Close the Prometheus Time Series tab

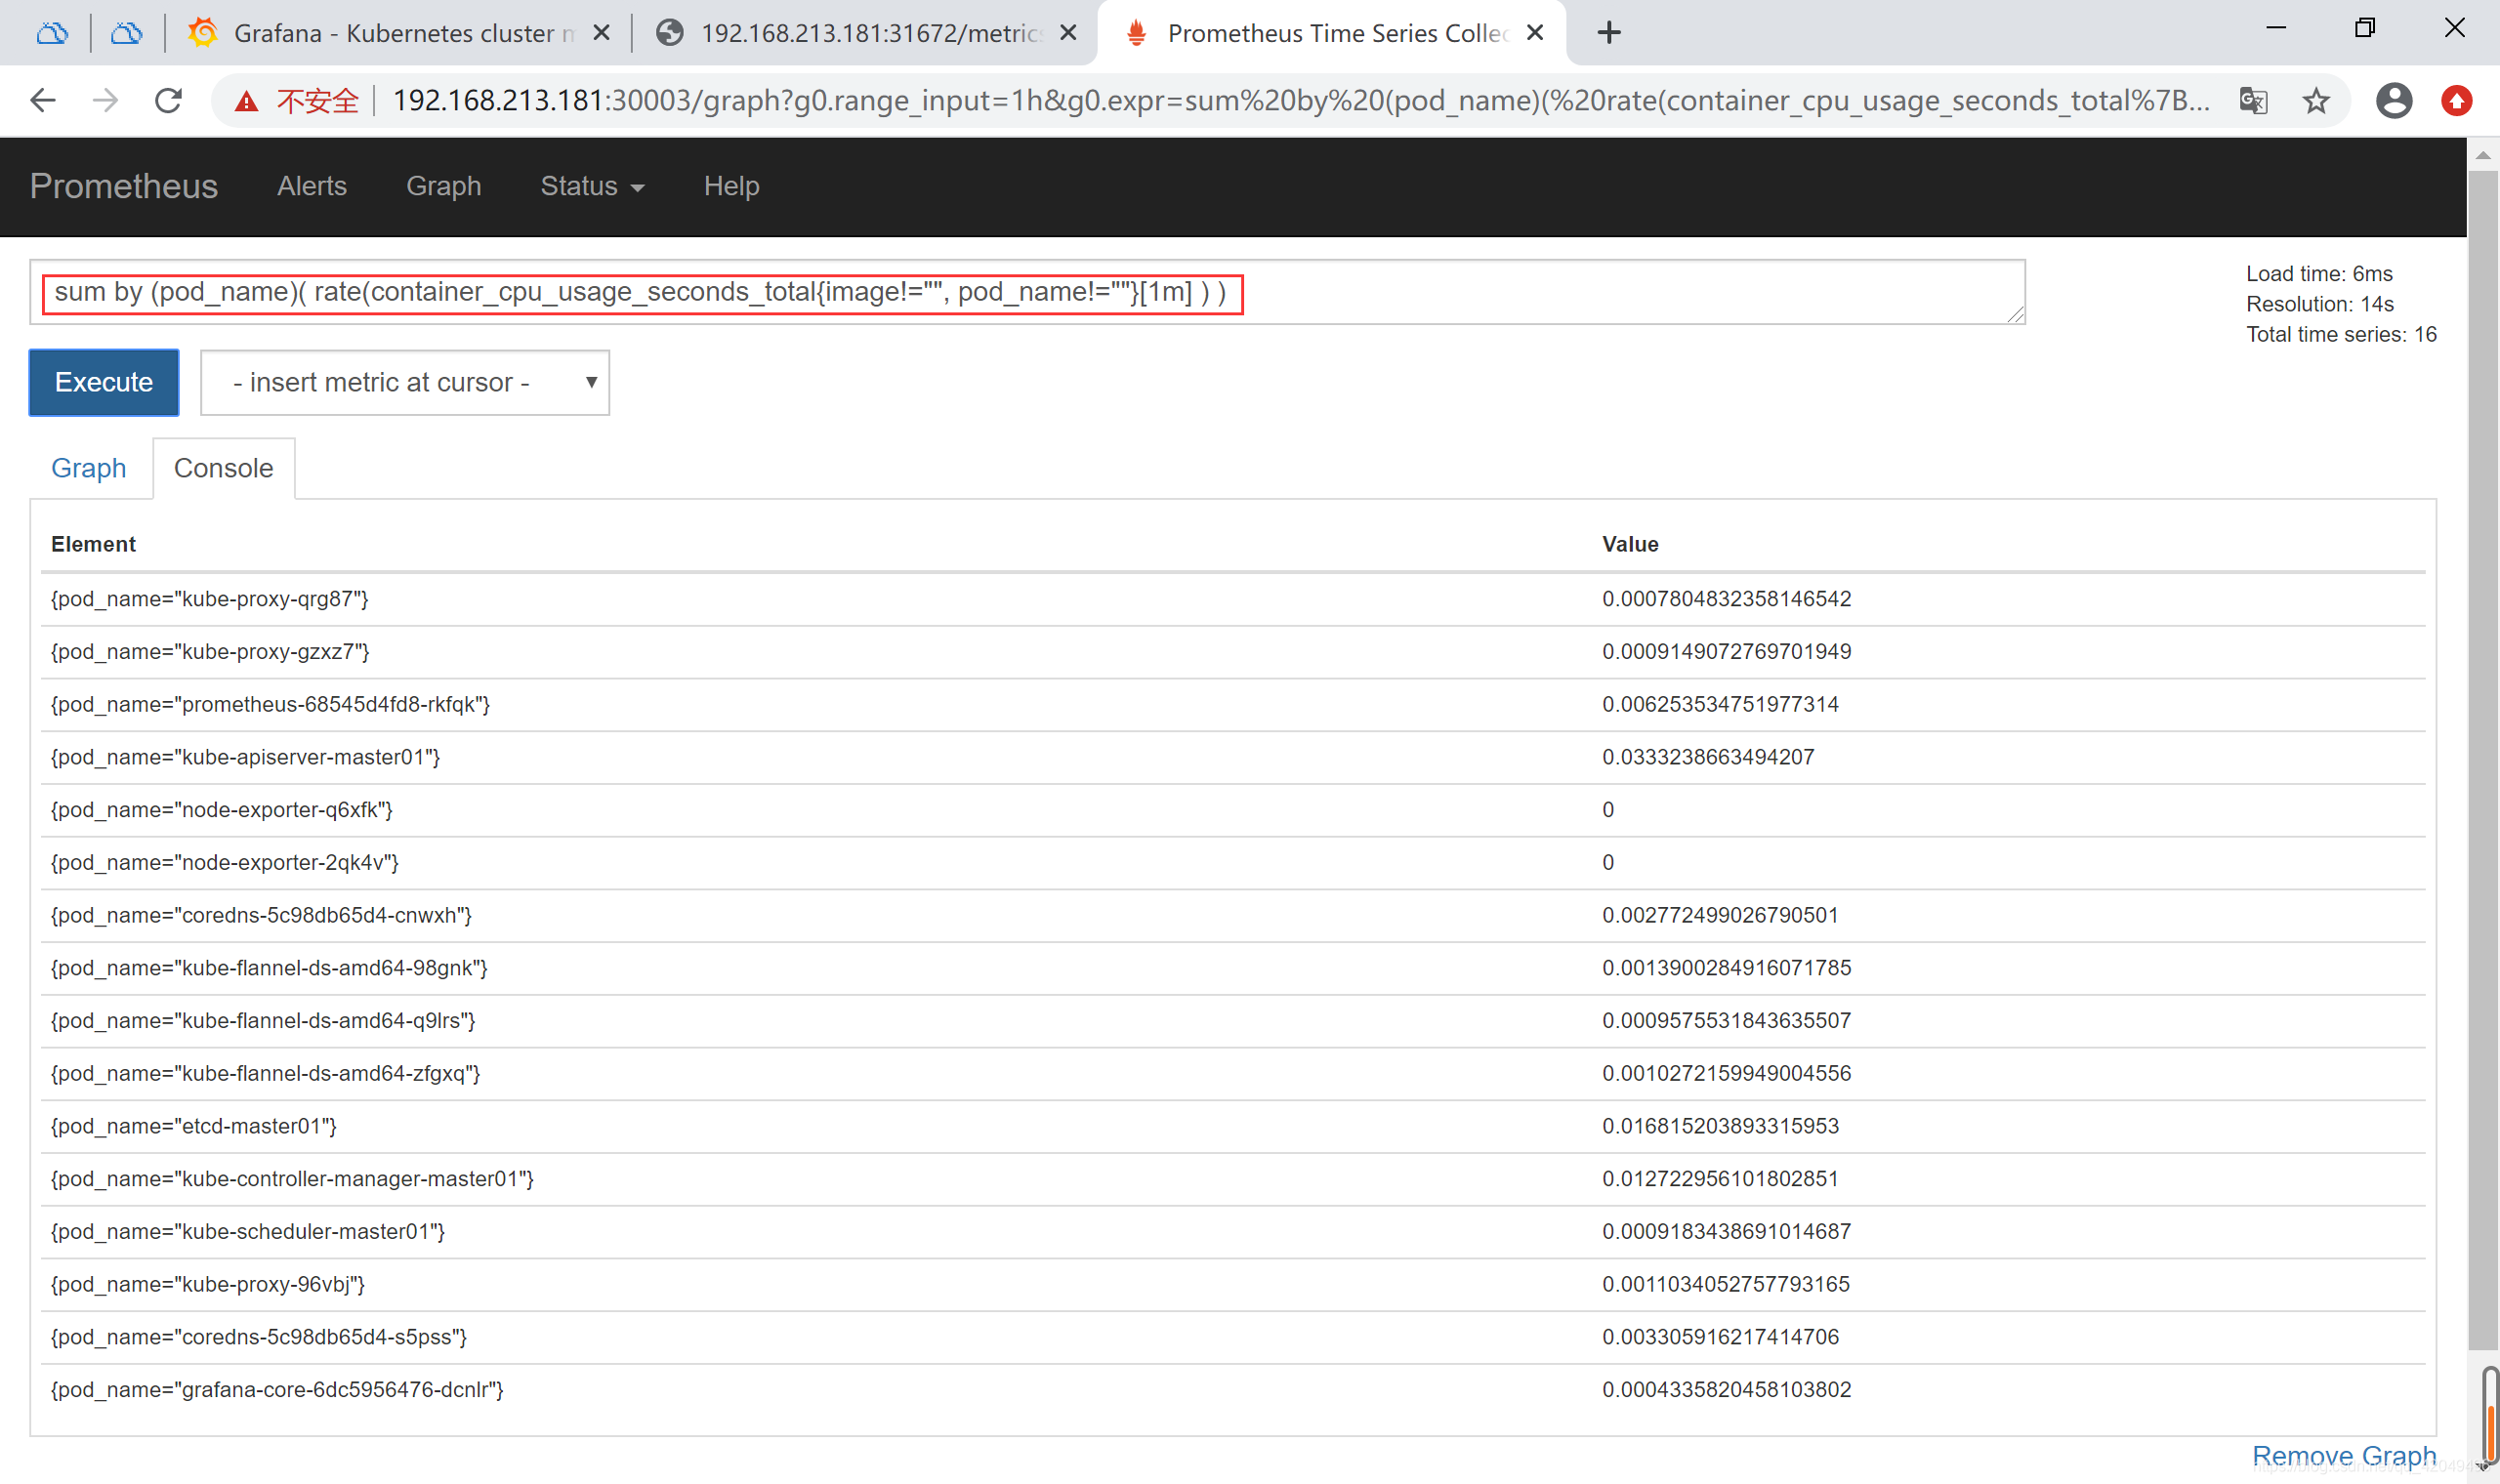[1535, 33]
